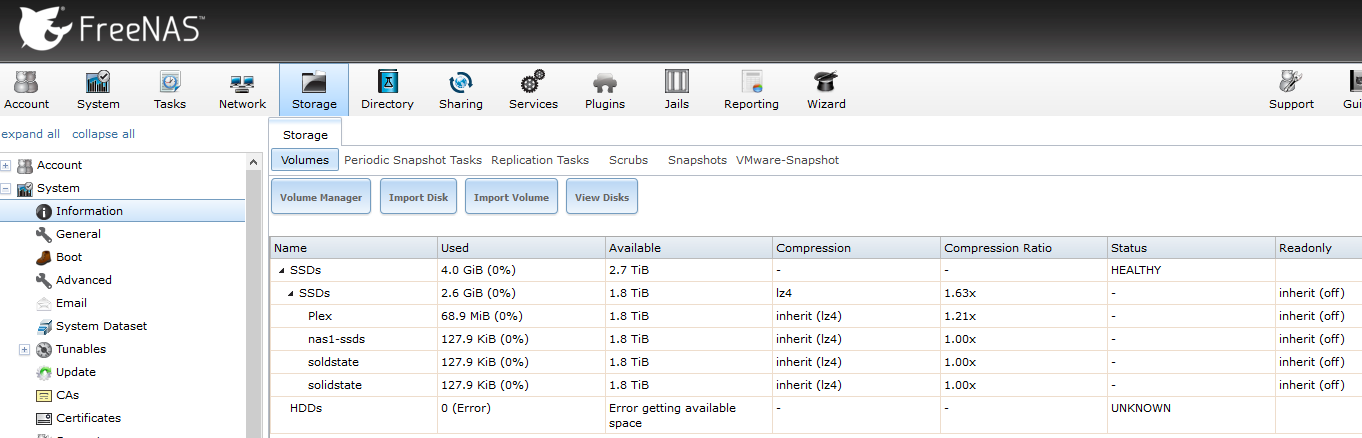Click the System Dataset icon in tree

point(44,326)
